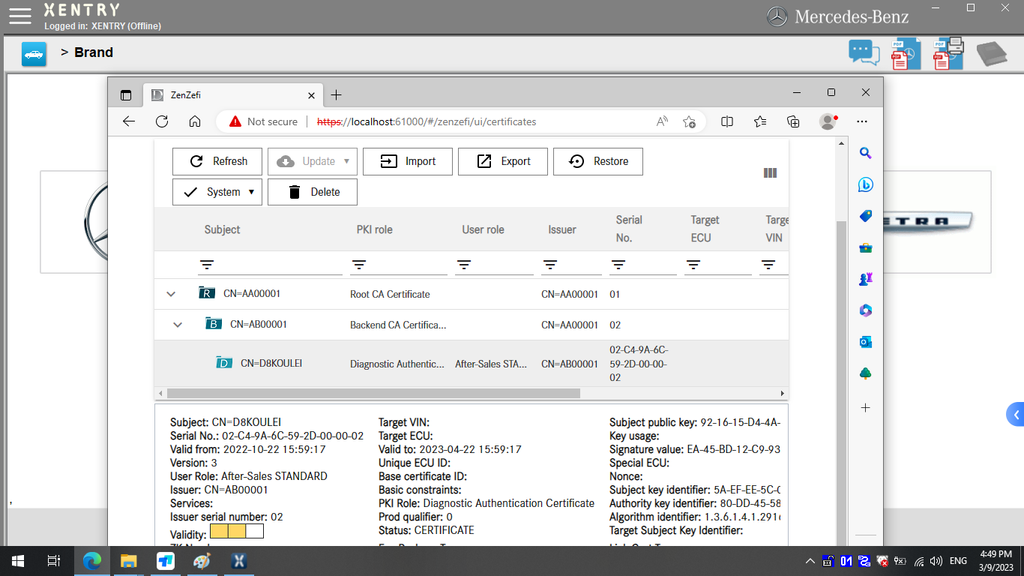Image resolution: width=1024 pixels, height=576 pixels.
Task: Click the Delete button
Action: click(x=313, y=192)
